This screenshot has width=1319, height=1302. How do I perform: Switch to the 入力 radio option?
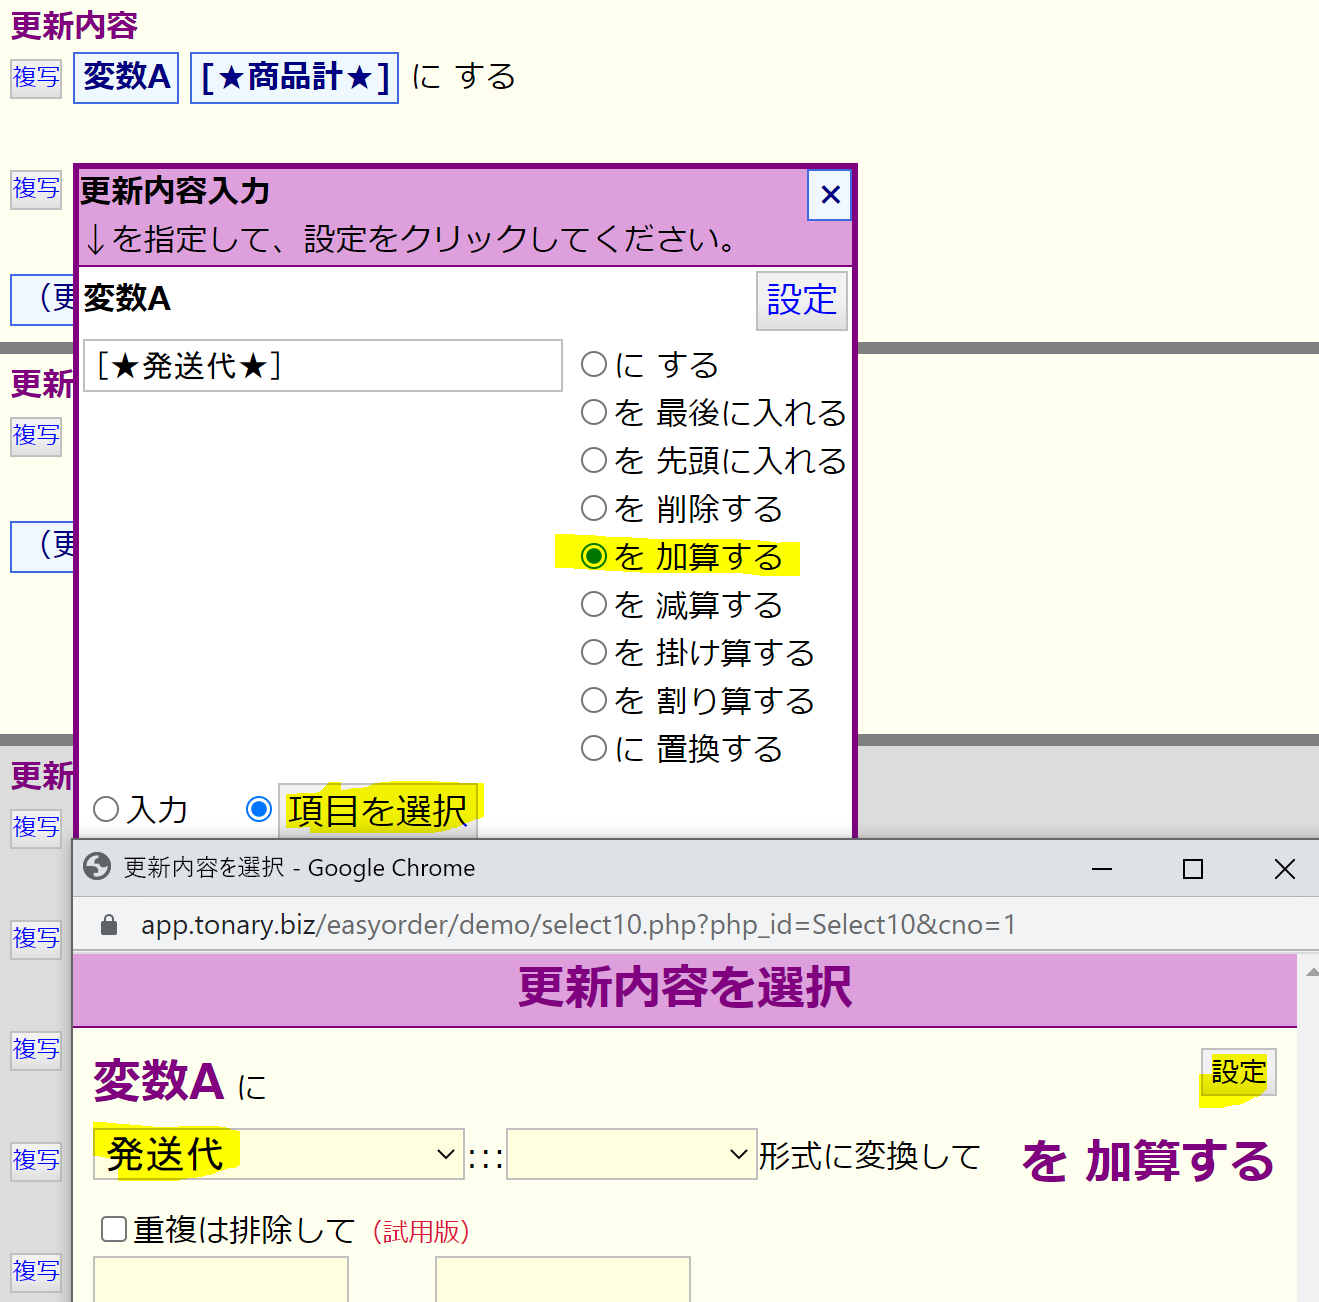pos(106,810)
